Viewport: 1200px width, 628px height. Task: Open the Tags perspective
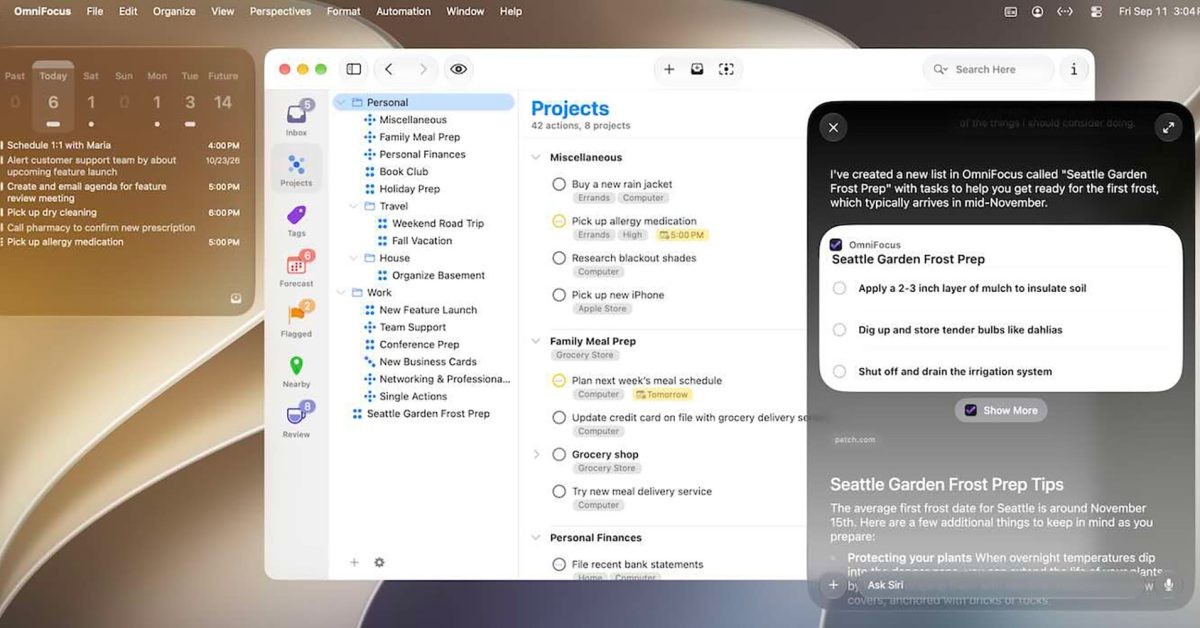click(x=296, y=219)
